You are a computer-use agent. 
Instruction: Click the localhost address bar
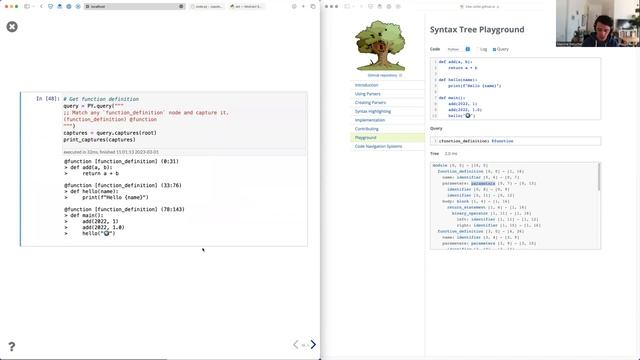[135, 7]
